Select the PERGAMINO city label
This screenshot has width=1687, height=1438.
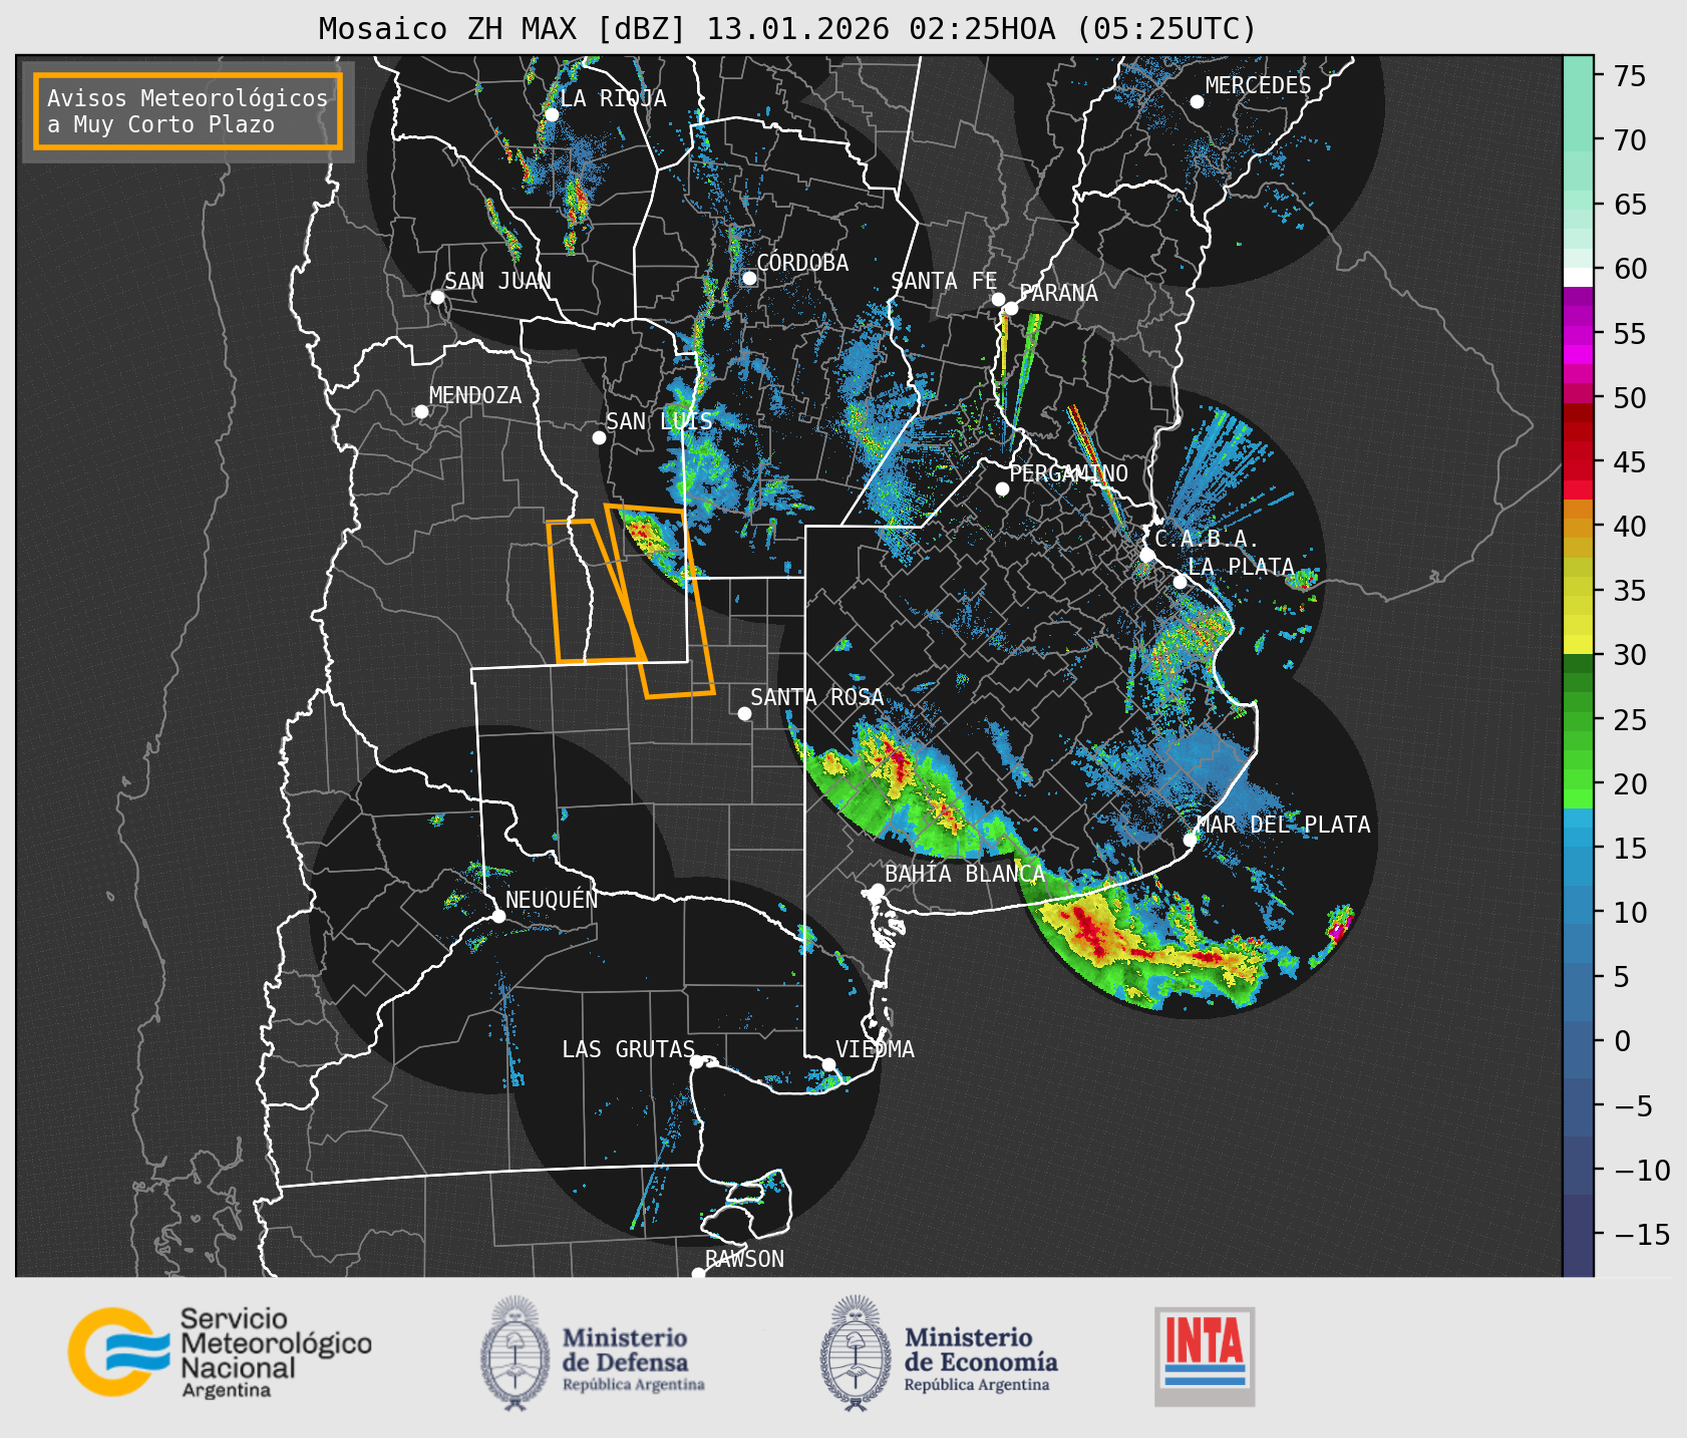(x=1068, y=473)
